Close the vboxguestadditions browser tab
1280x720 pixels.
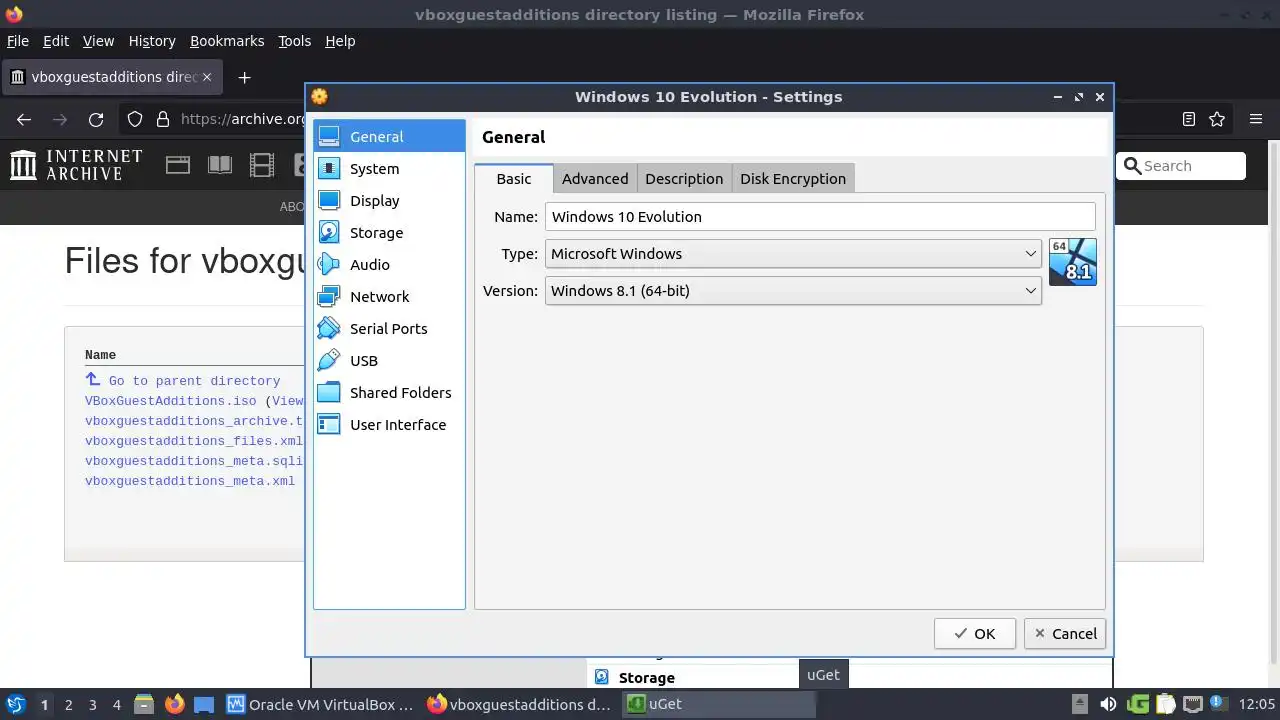tap(207, 77)
